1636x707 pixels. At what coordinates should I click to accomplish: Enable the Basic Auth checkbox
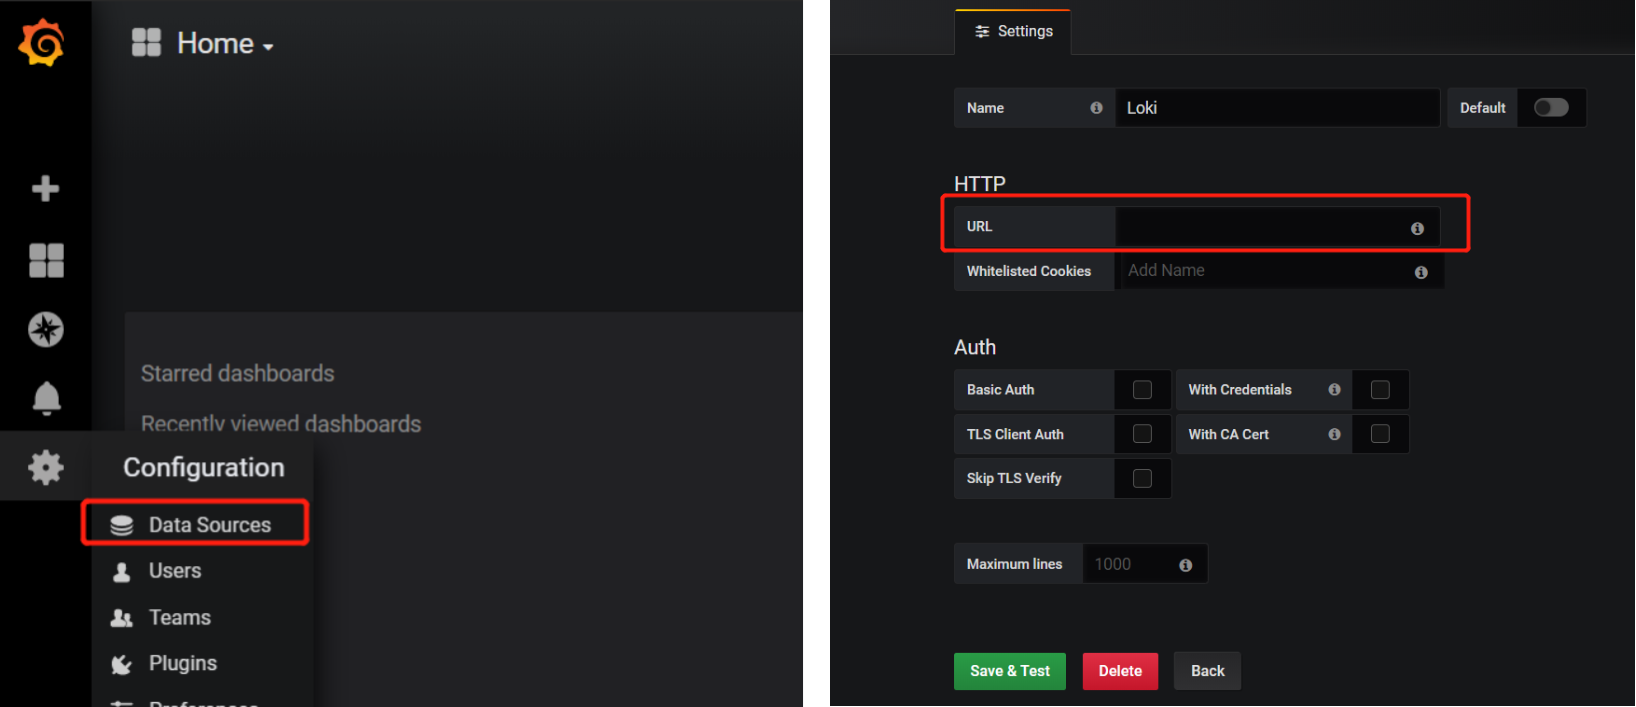1142,390
